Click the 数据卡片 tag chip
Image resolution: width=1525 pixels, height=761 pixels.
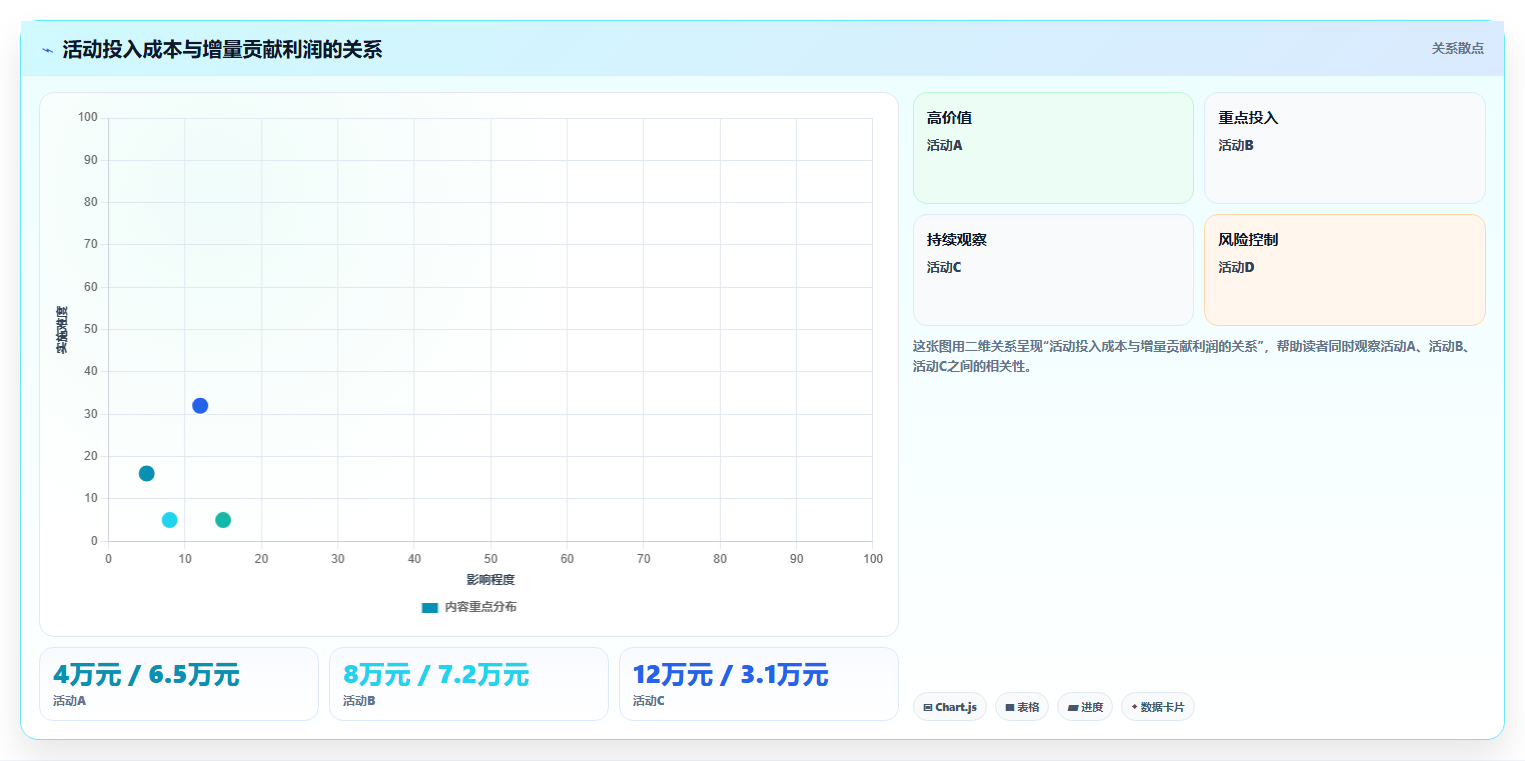pos(1158,707)
